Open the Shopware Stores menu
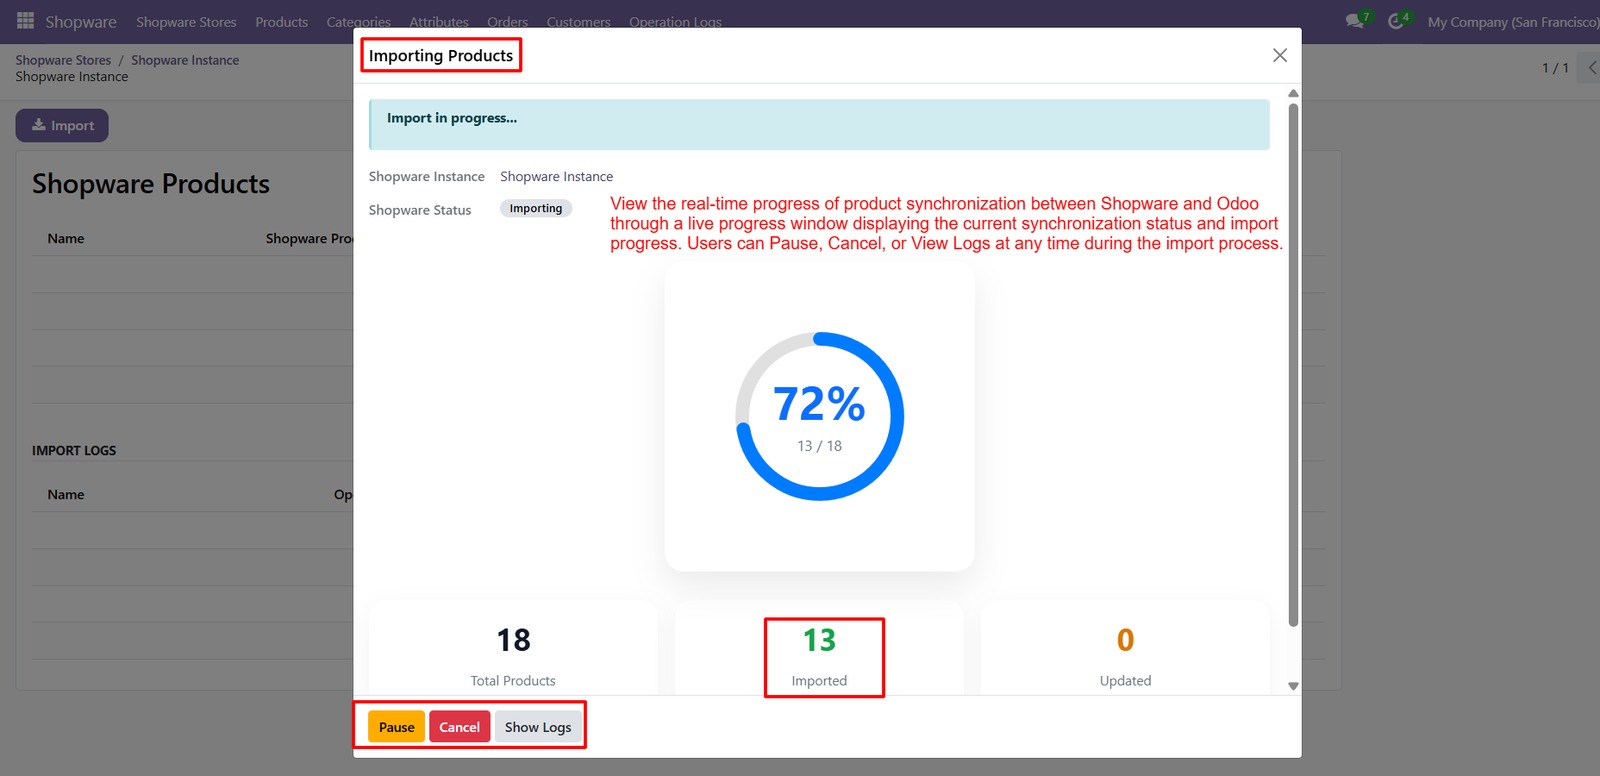 pyautogui.click(x=186, y=22)
